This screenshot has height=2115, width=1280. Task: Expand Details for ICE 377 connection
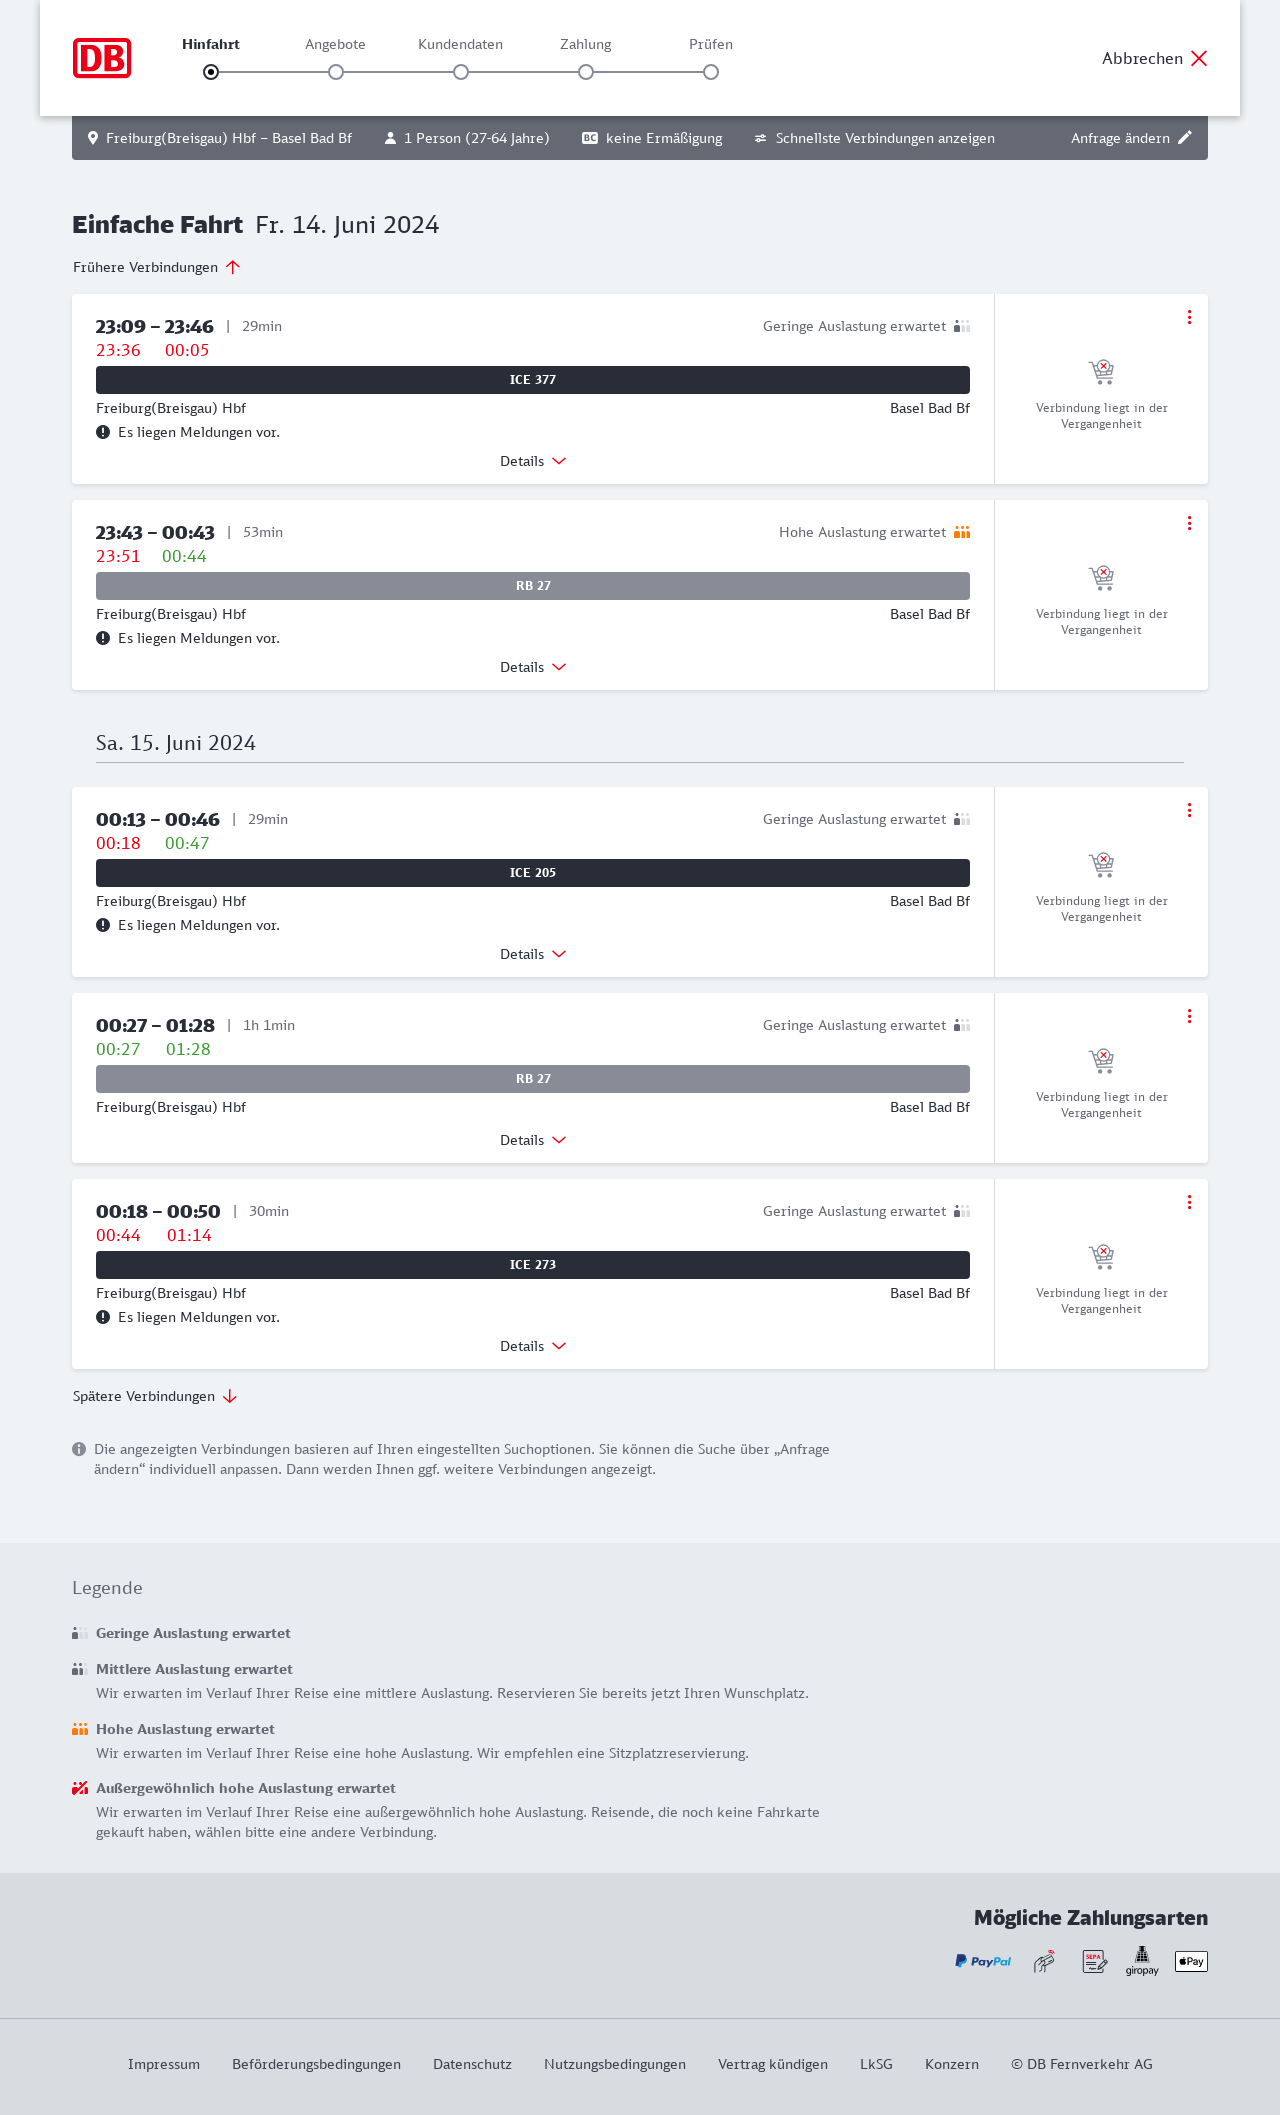533,461
